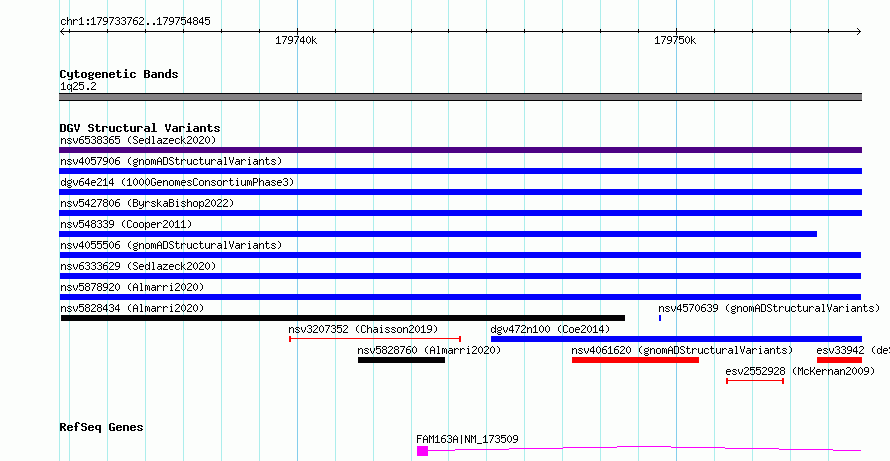Click the nsv6538365 (Sedlazeck2020) label

point(138,140)
